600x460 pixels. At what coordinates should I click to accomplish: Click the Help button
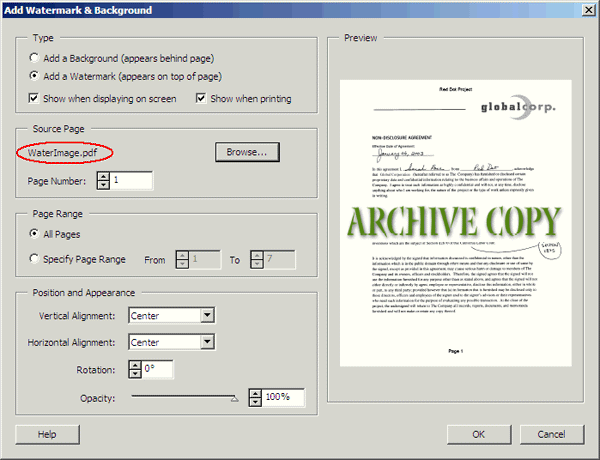(x=47, y=435)
